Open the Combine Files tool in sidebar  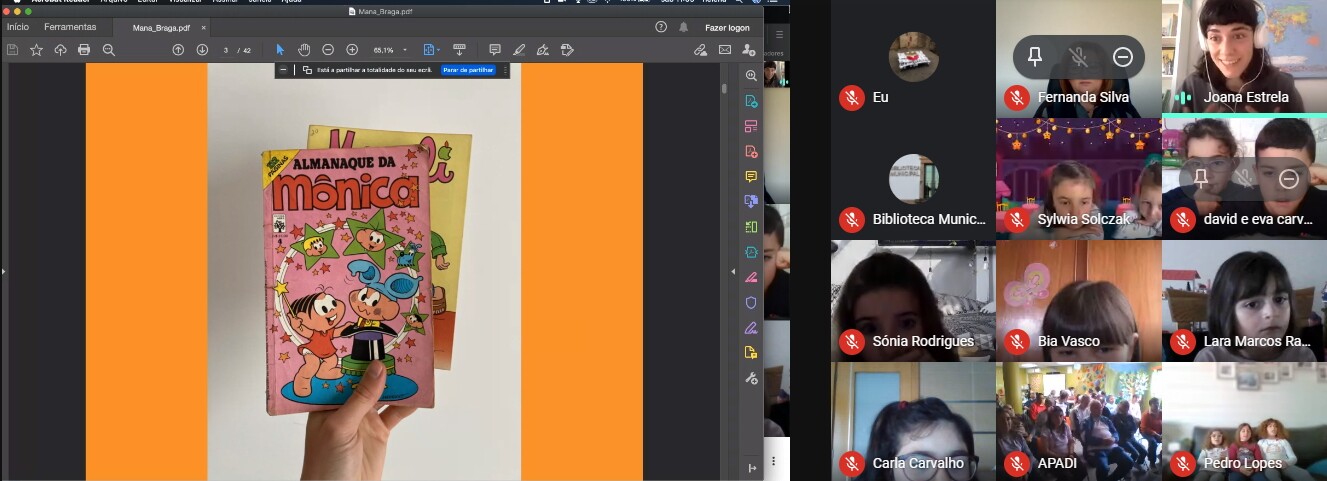click(751, 201)
